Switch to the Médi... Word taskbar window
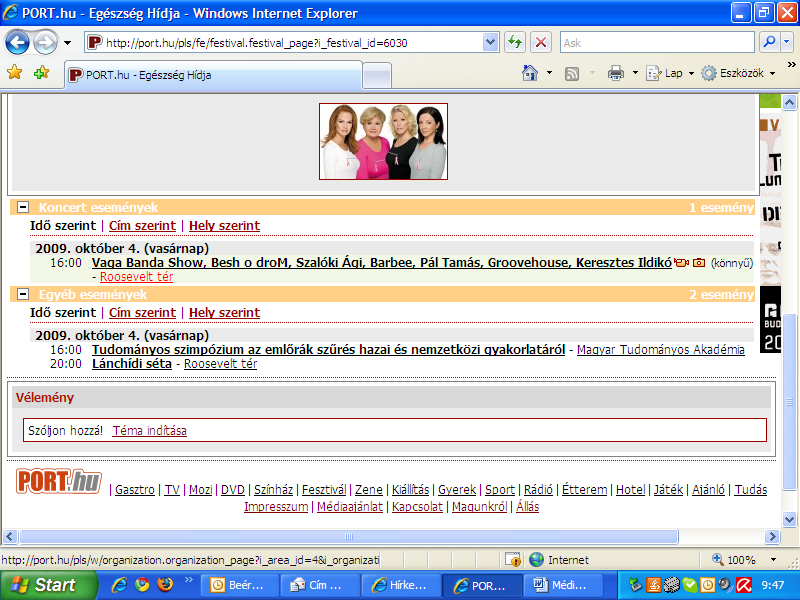The image size is (800, 600). click(563, 585)
